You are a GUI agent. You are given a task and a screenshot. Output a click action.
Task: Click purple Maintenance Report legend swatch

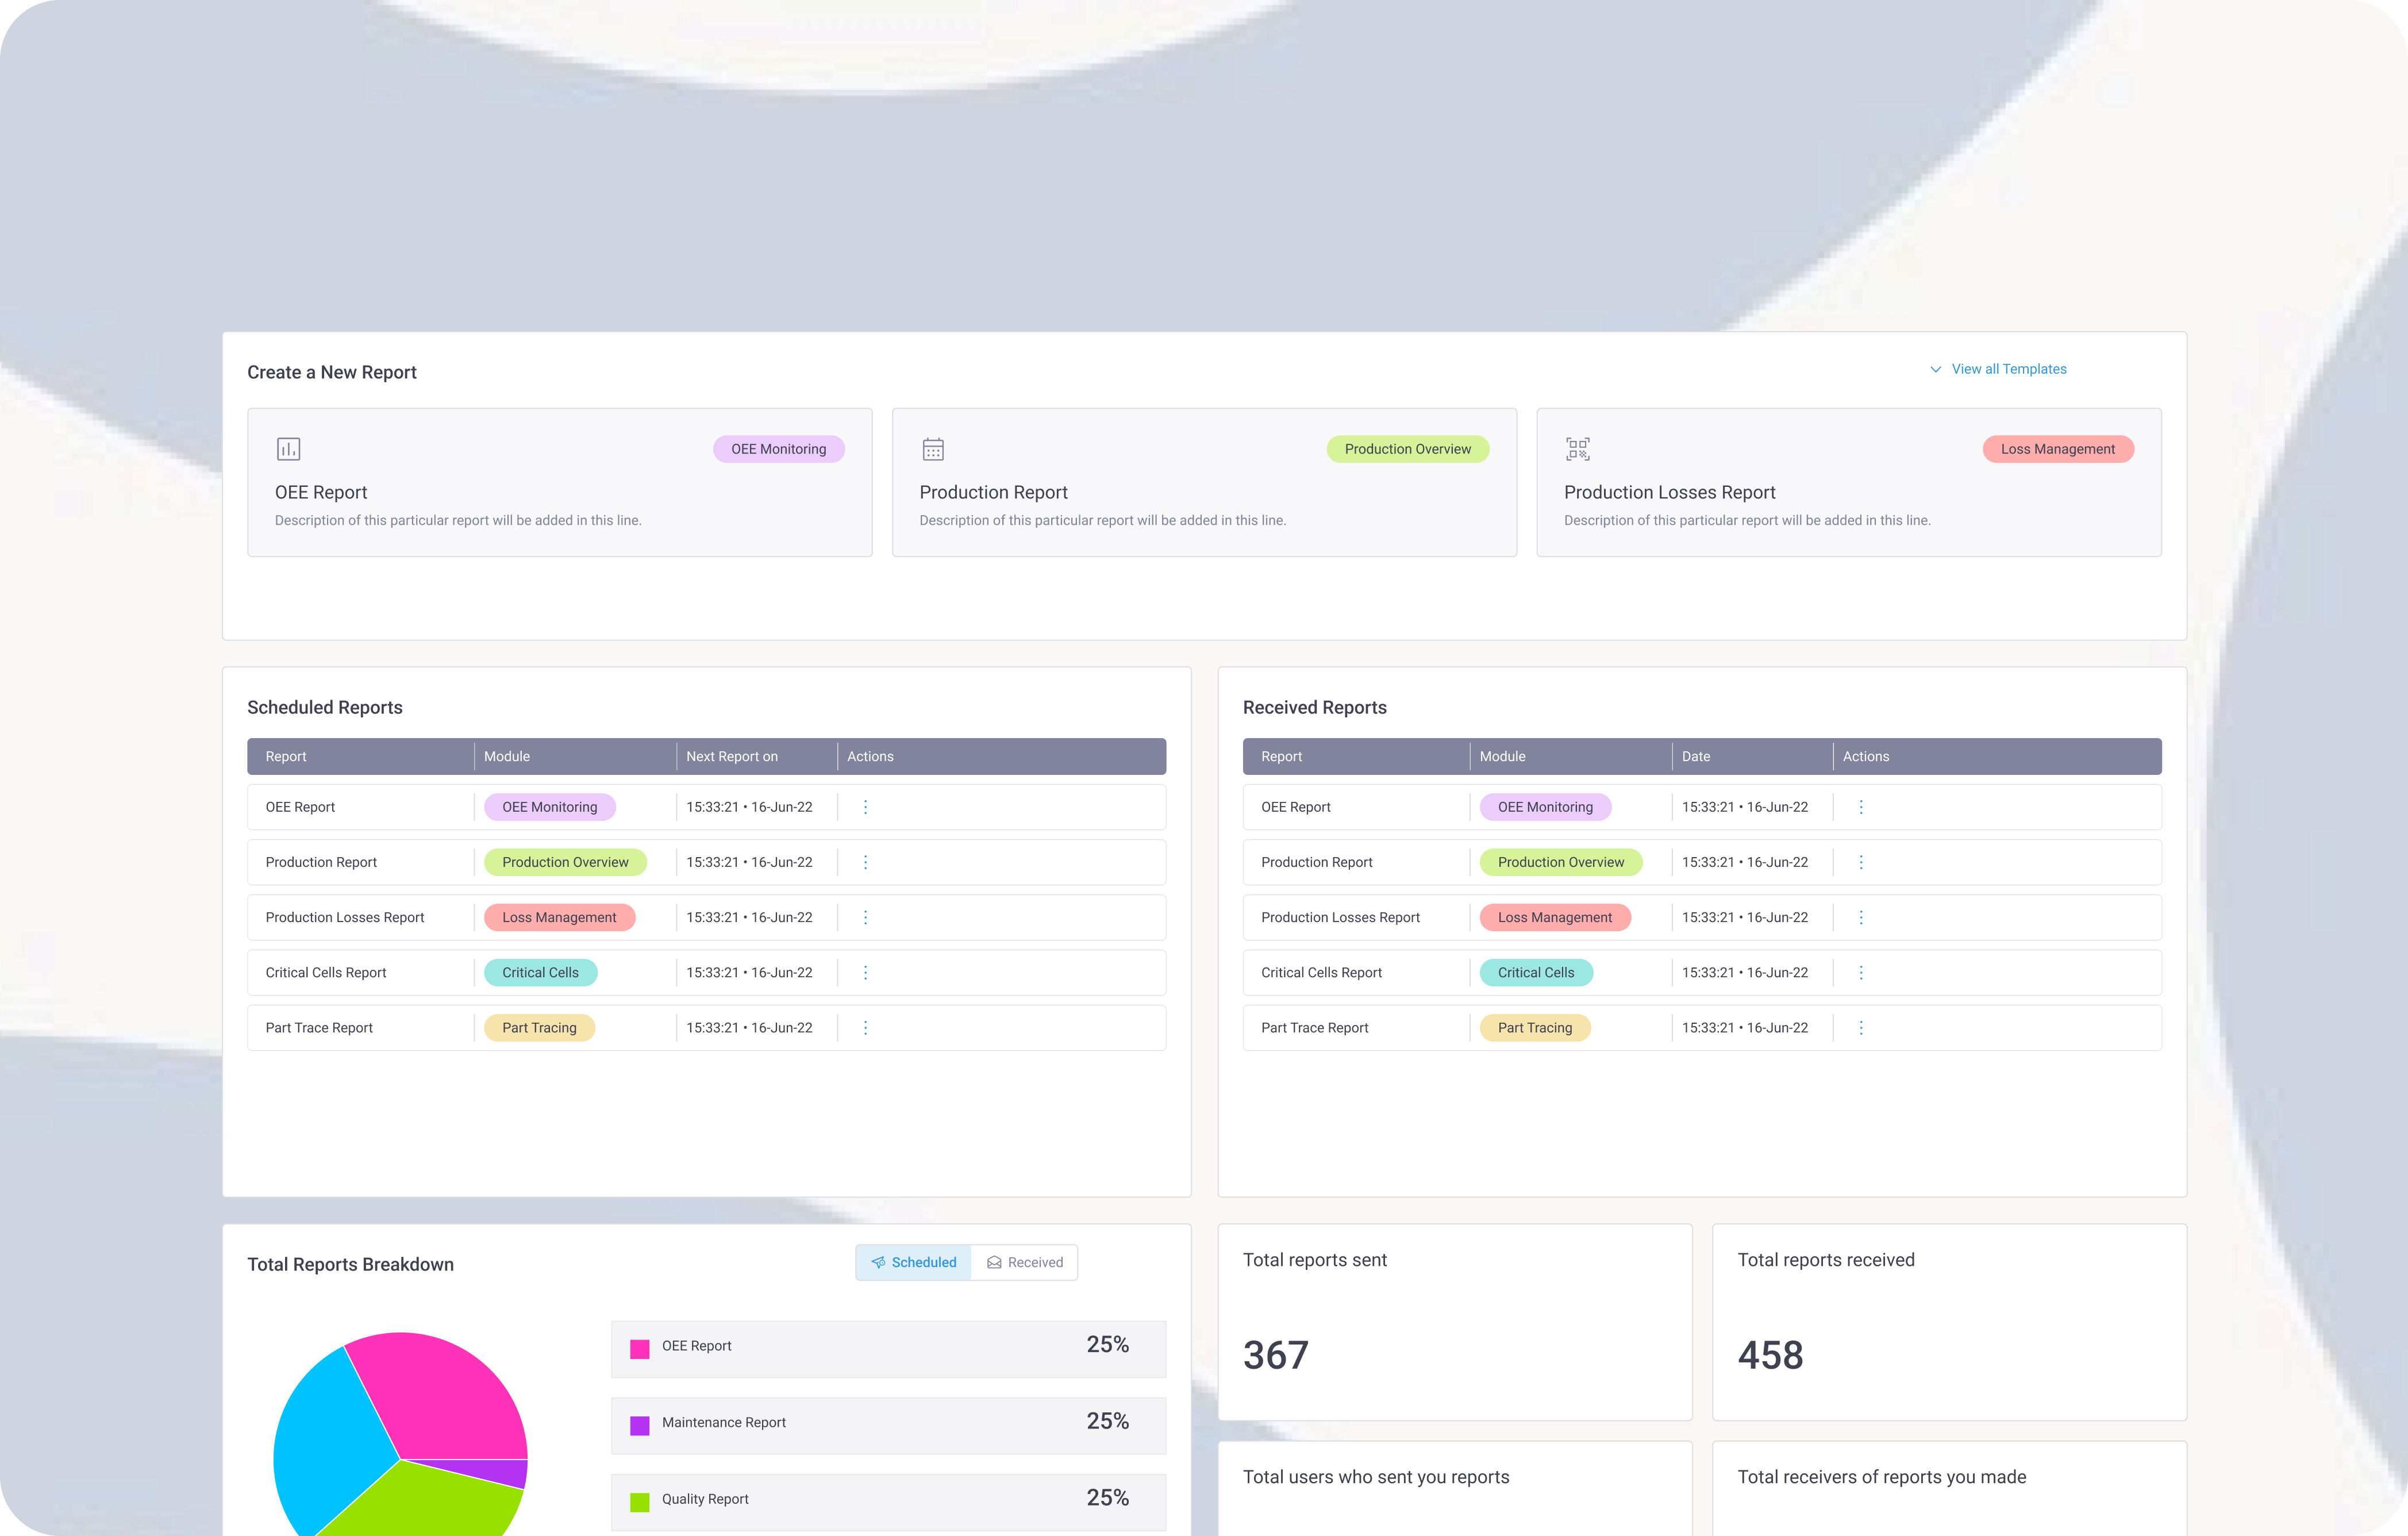tap(640, 1426)
